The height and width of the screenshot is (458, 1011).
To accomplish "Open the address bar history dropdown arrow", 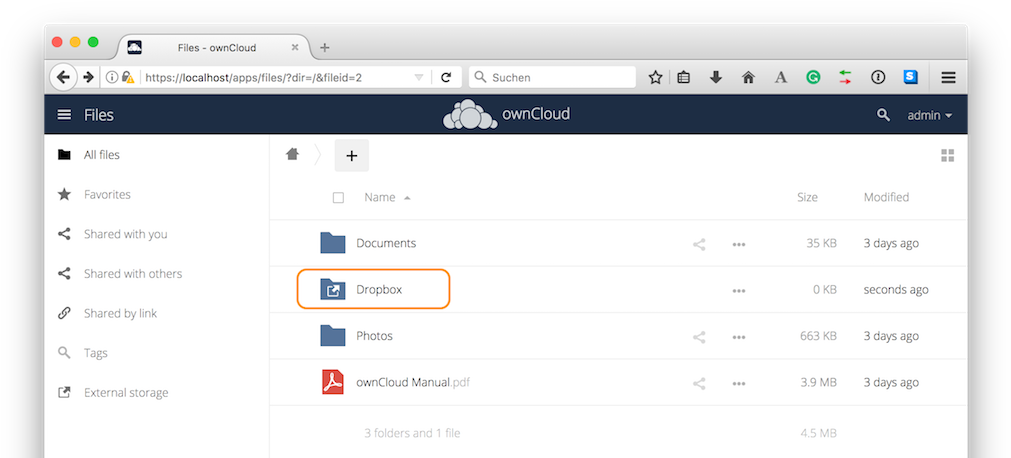I will click(x=418, y=77).
